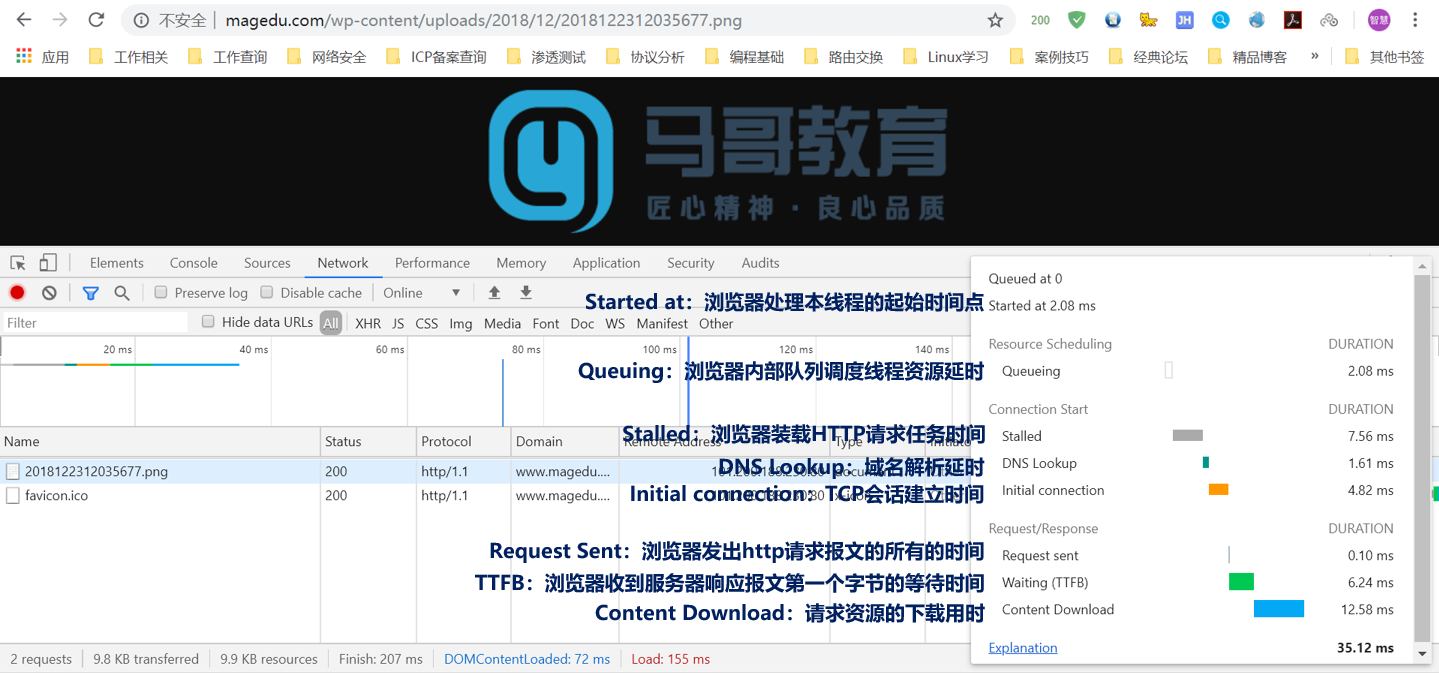1439x673 pixels.
Task: Click the timing popup scrollbar down arrow
Action: [x=1422, y=654]
